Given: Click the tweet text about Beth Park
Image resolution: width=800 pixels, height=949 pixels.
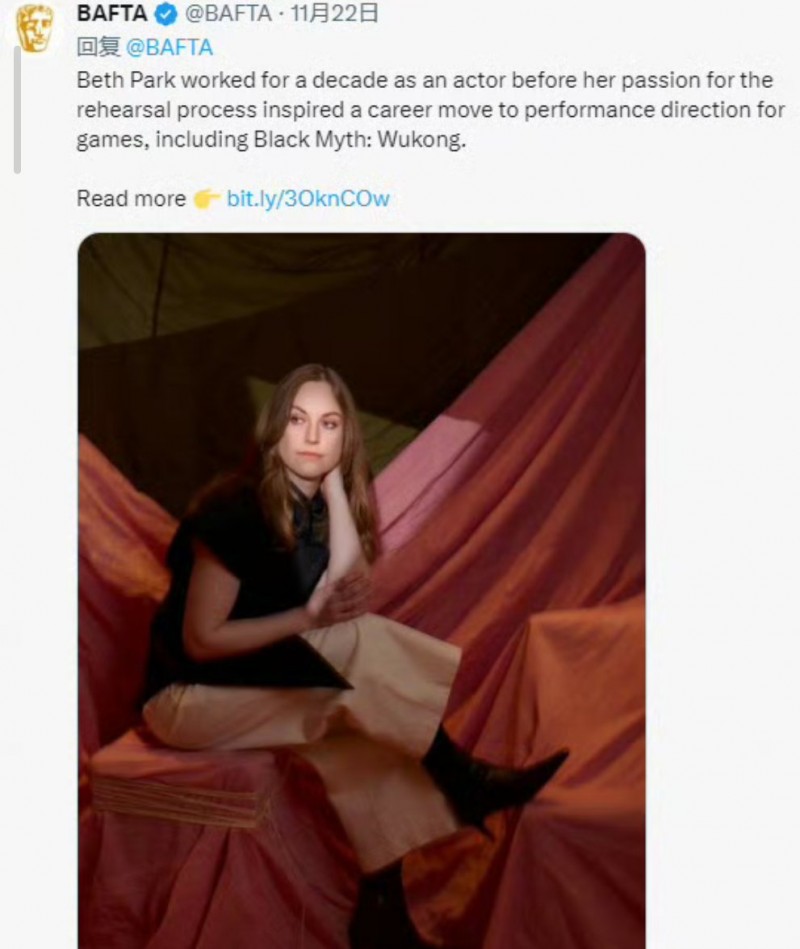Looking at the screenshot, I should click(x=430, y=110).
